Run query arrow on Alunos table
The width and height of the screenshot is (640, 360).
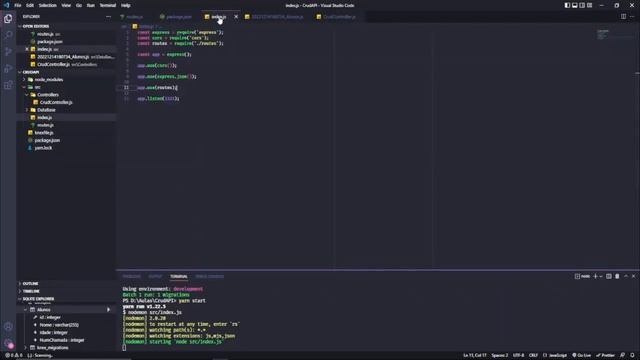point(108,310)
